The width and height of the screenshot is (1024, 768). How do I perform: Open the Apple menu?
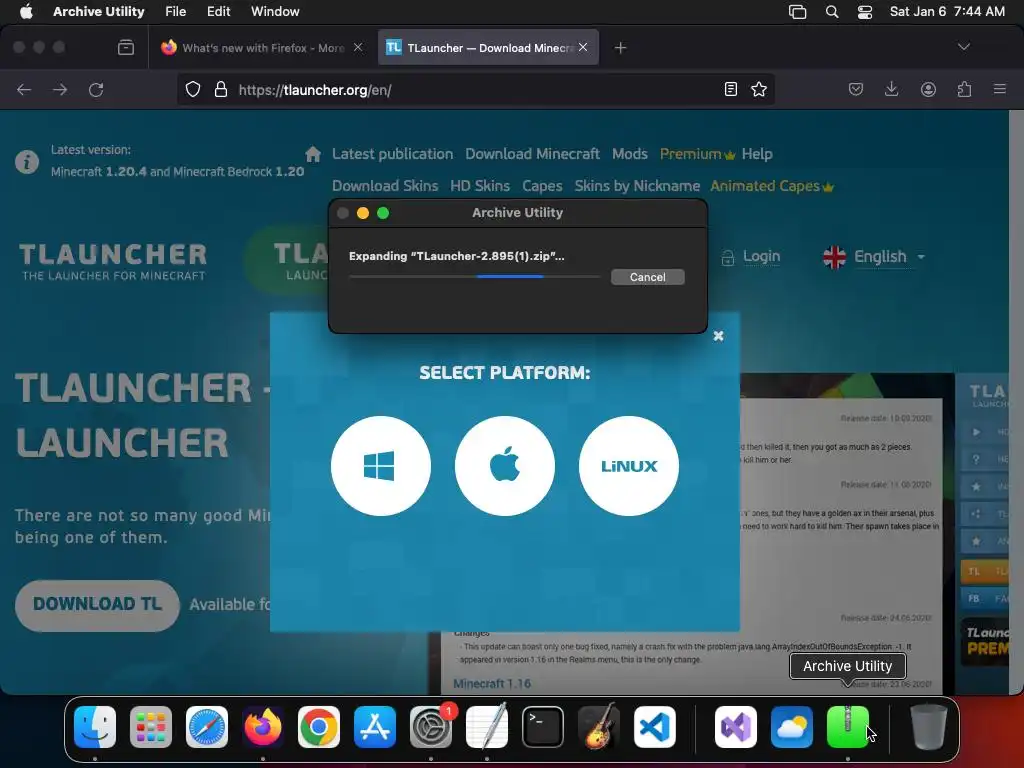[x=26, y=11]
